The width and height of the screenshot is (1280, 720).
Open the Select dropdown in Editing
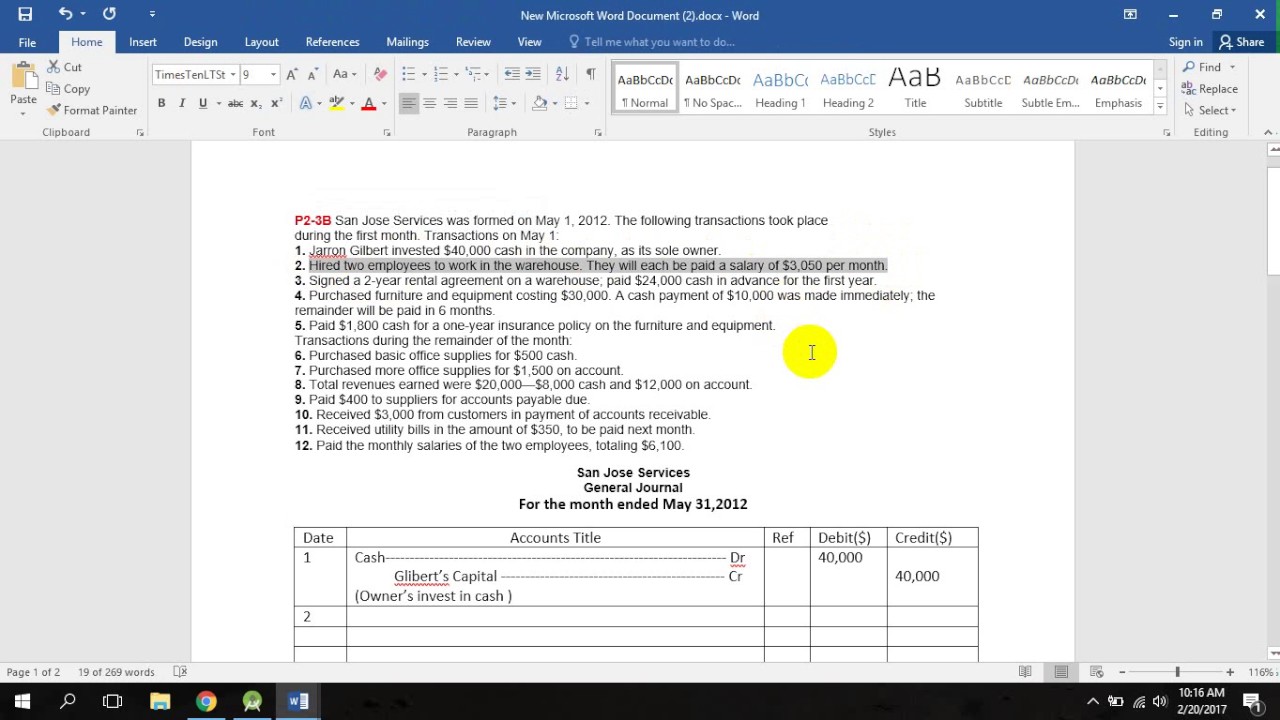point(1209,110)
